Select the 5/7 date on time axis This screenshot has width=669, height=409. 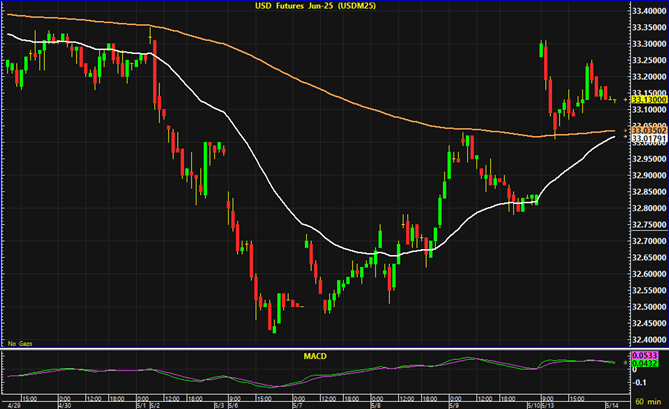[x=297, y=404]
